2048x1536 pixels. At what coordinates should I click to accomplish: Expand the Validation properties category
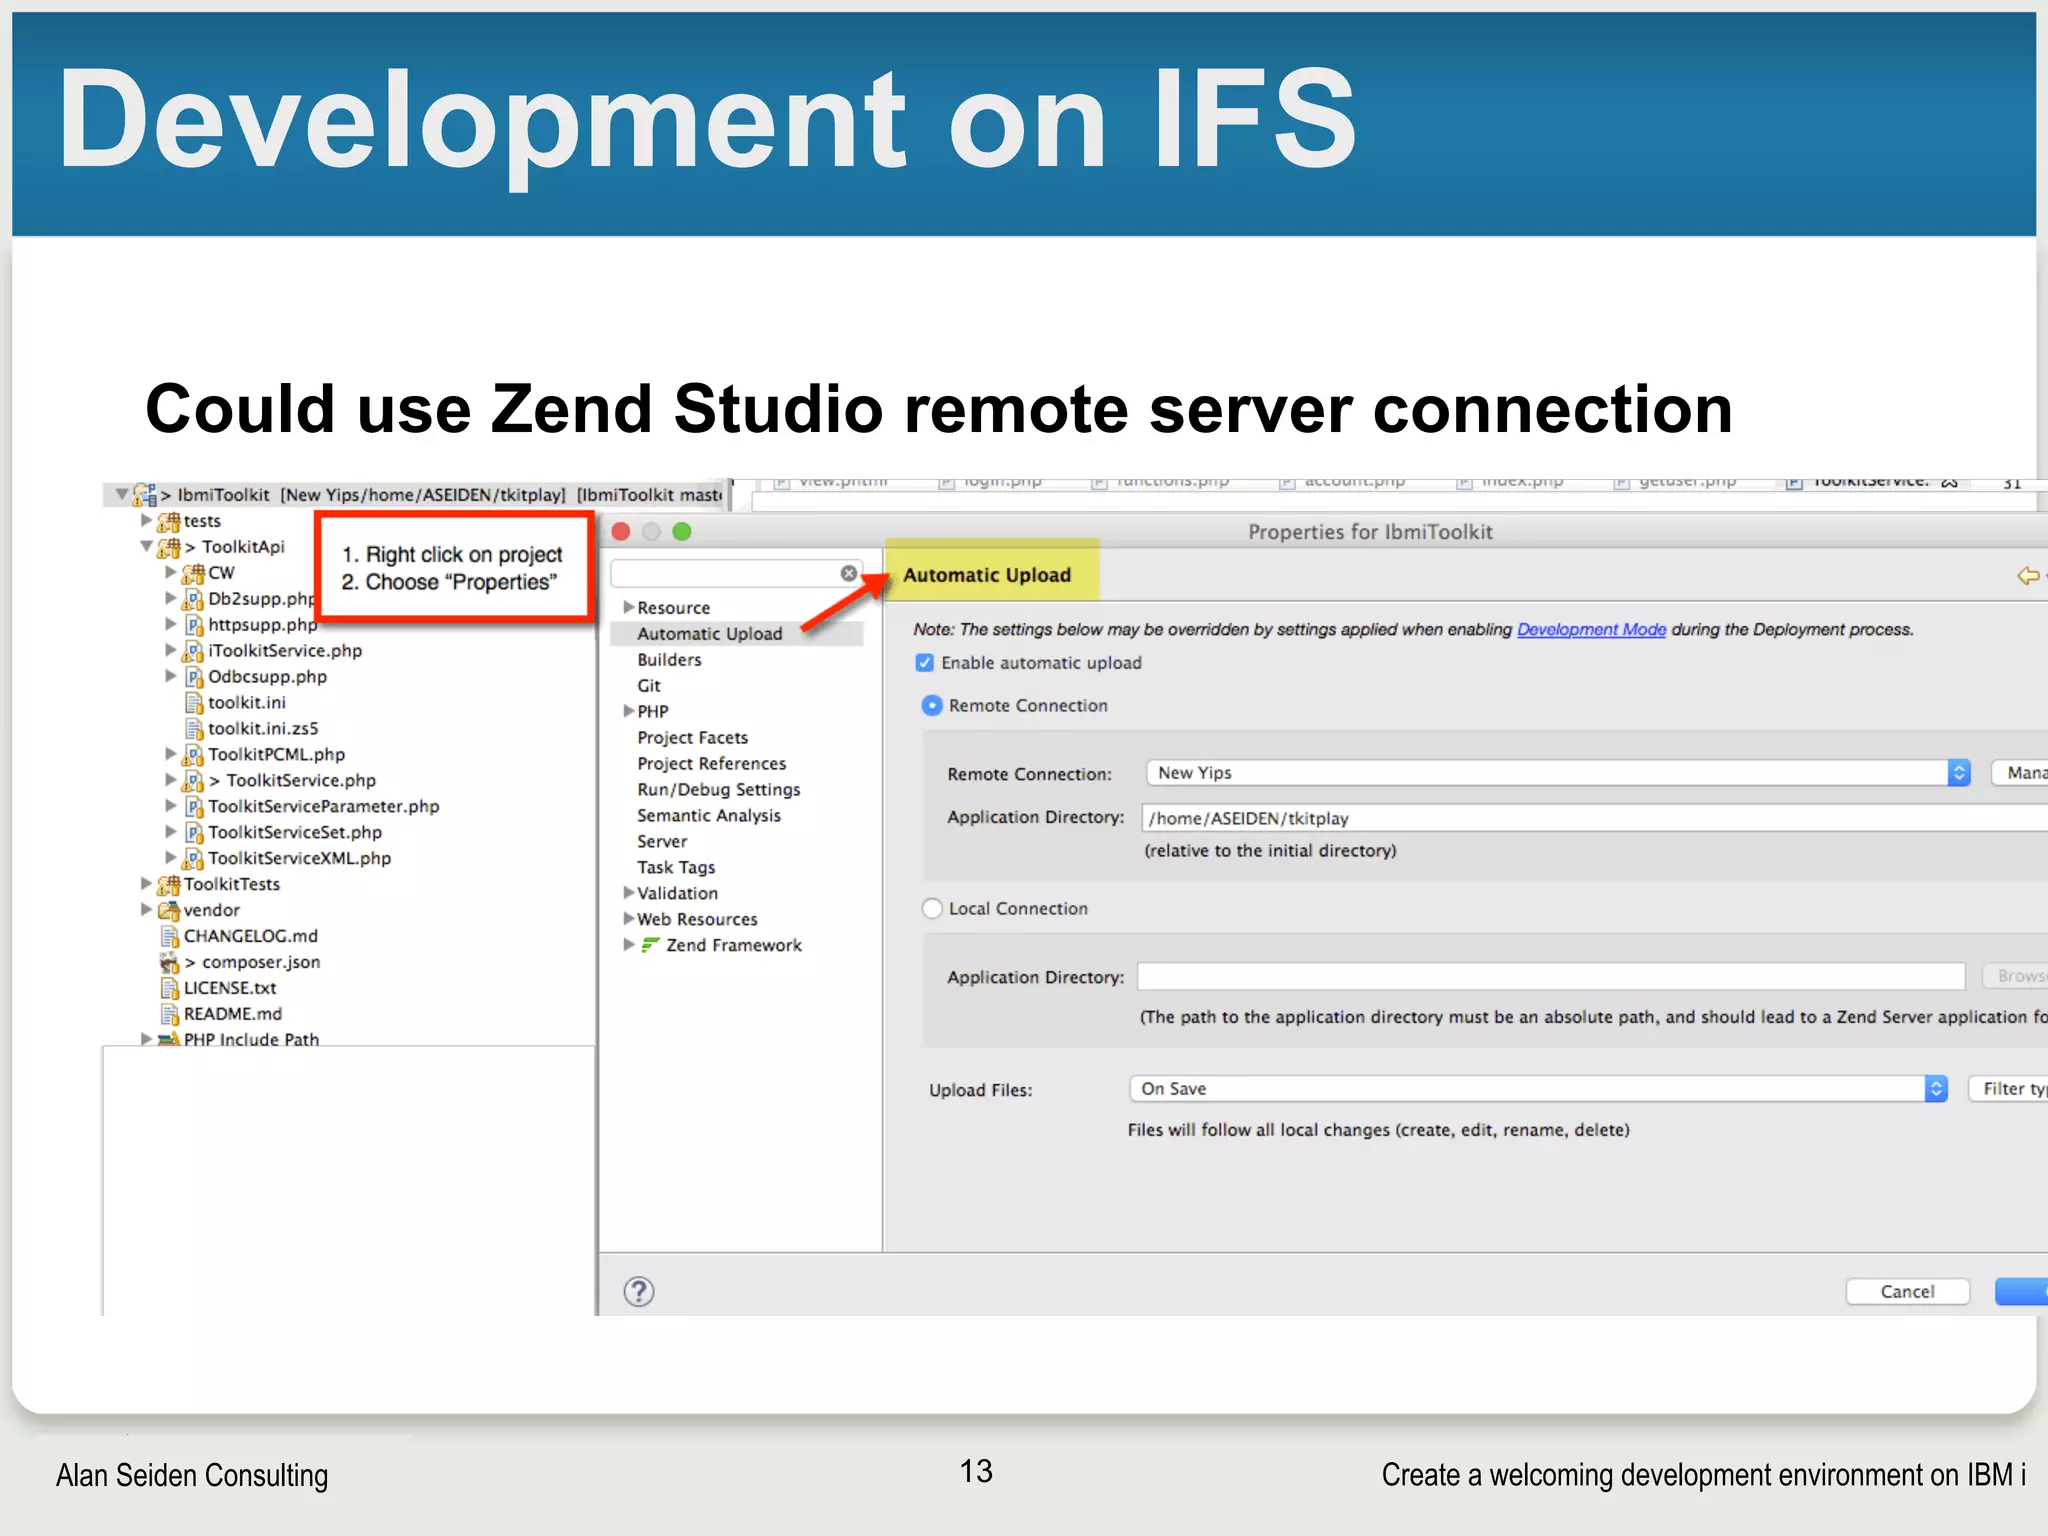(629, 893)
